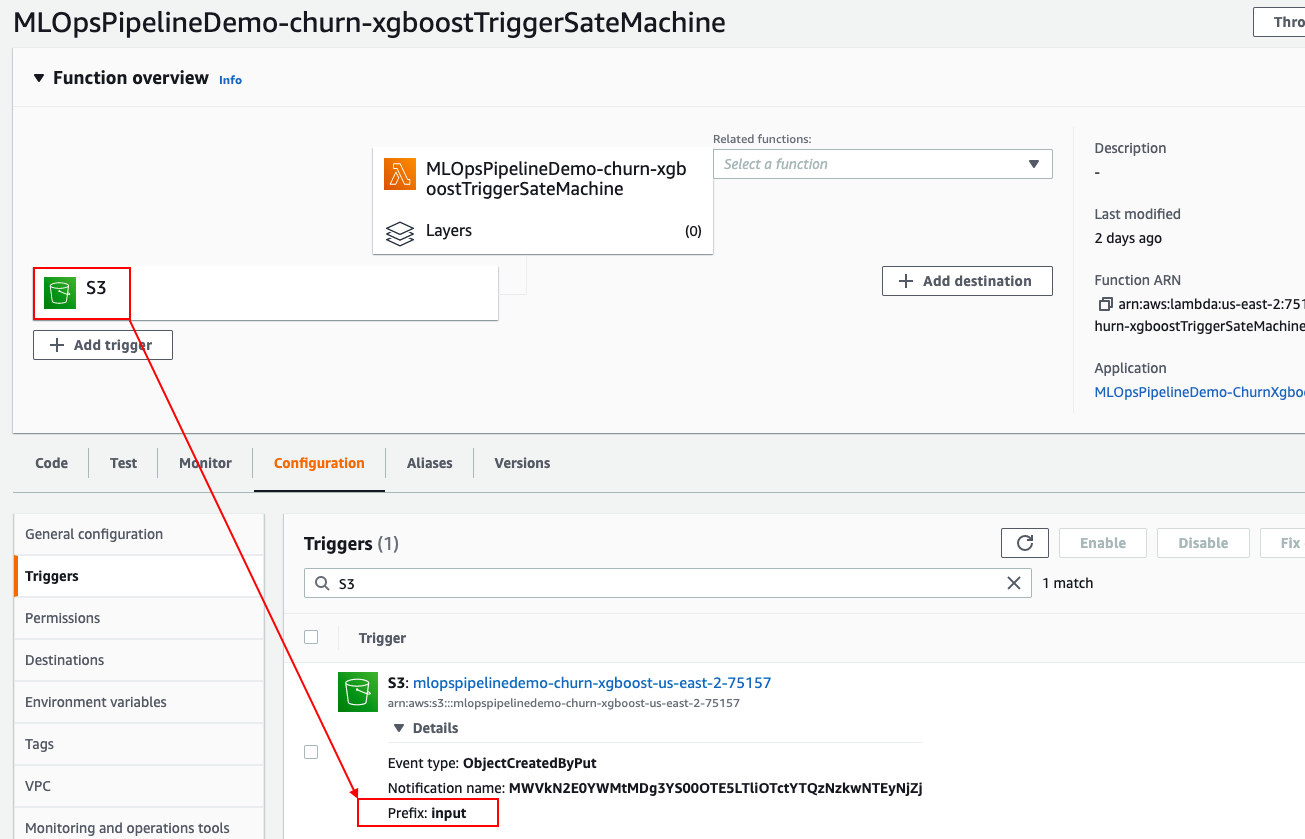This screenshot has width=1305, height=839.
Task: Open the Versions tab
Action: coord(522,463)
